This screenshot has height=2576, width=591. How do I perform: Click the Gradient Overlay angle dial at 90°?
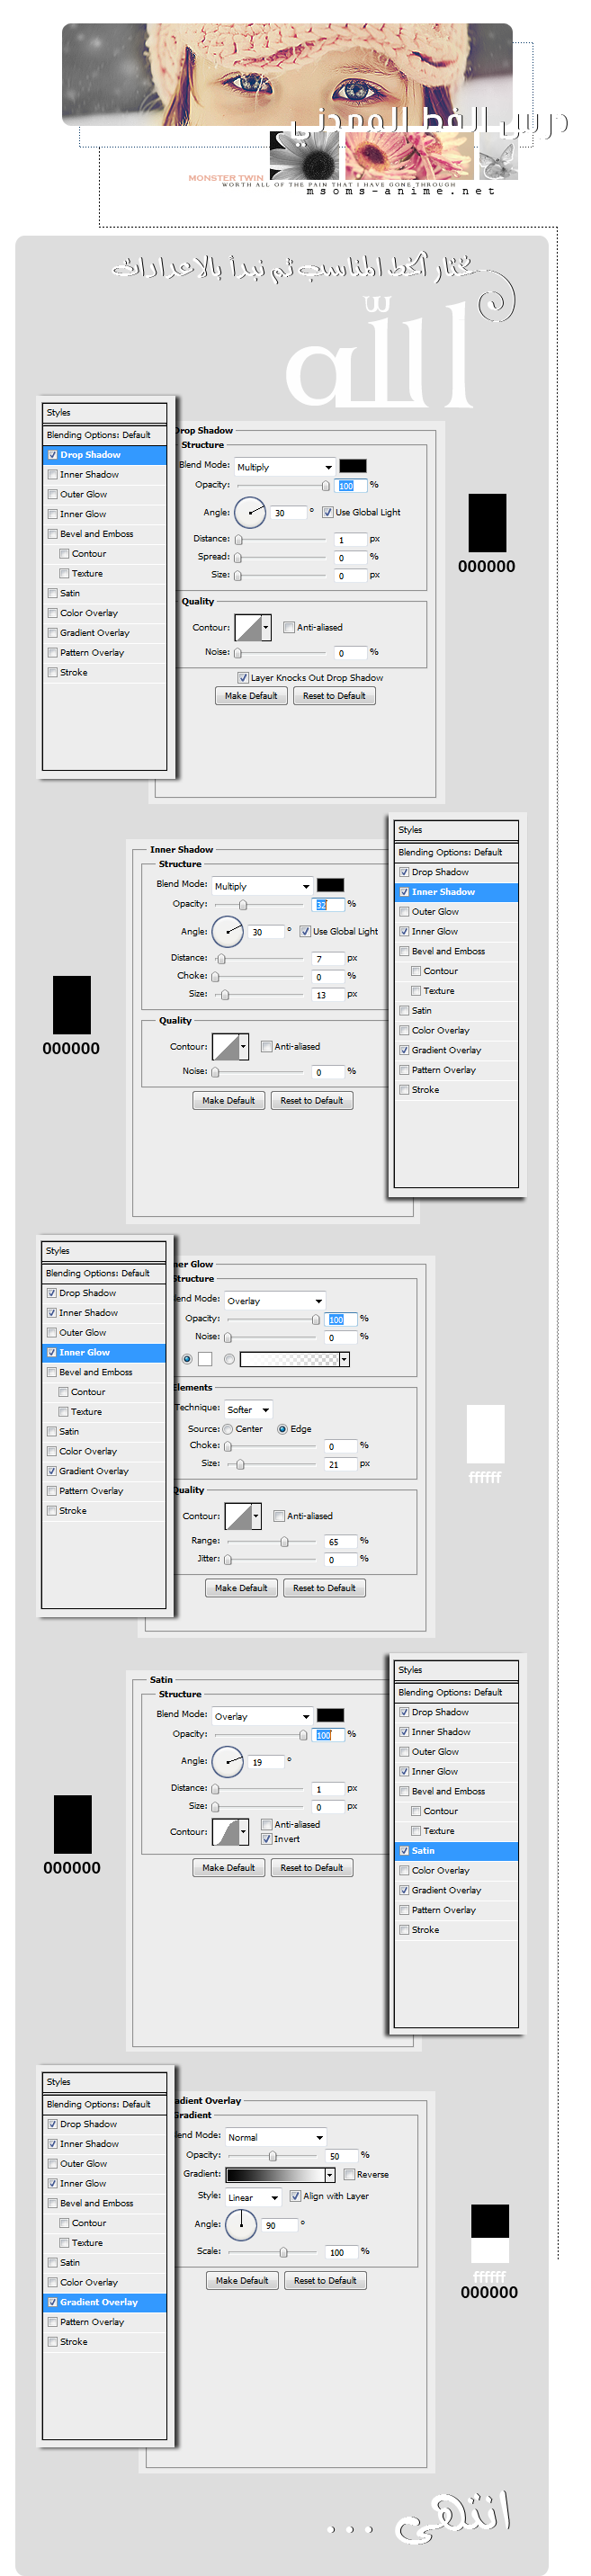pyautogui.click(x=240, y=2224)
